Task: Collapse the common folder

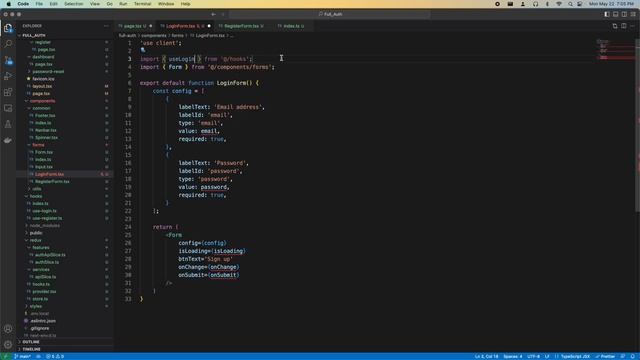Action: click(65, 108)
